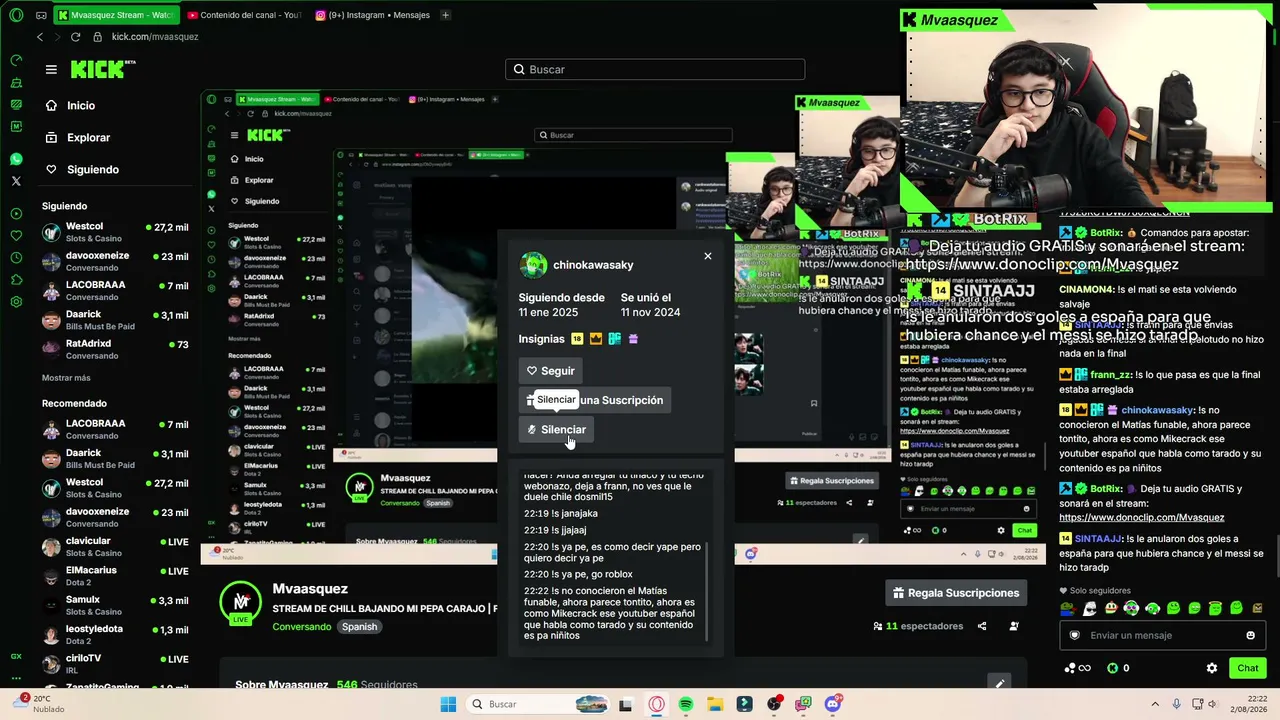Click the shield icon inside the message box
Image resolution: width=1280 pixels, height=720 pixels.
click(1075, 635)
